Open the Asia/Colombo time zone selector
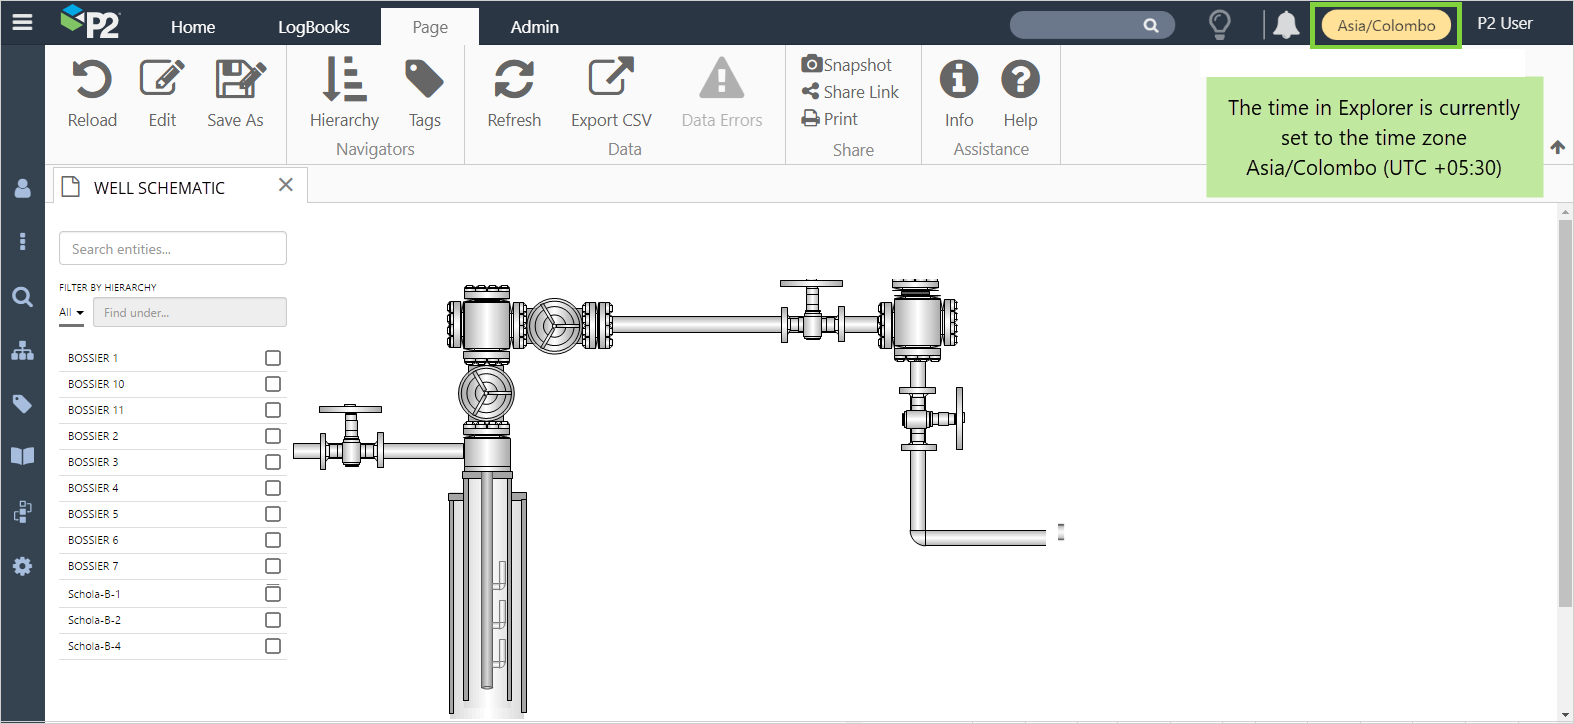This screenshot has width=1574, height=724. tap(1386, 26)
